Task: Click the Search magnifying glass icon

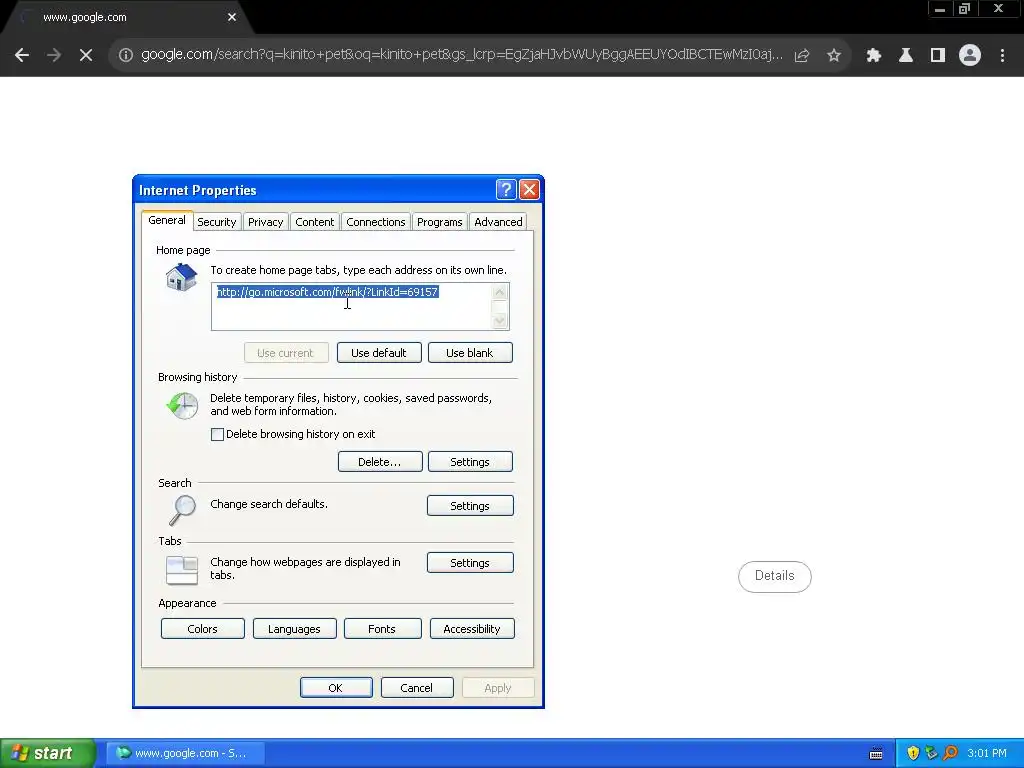Action: tap(182, 509)
